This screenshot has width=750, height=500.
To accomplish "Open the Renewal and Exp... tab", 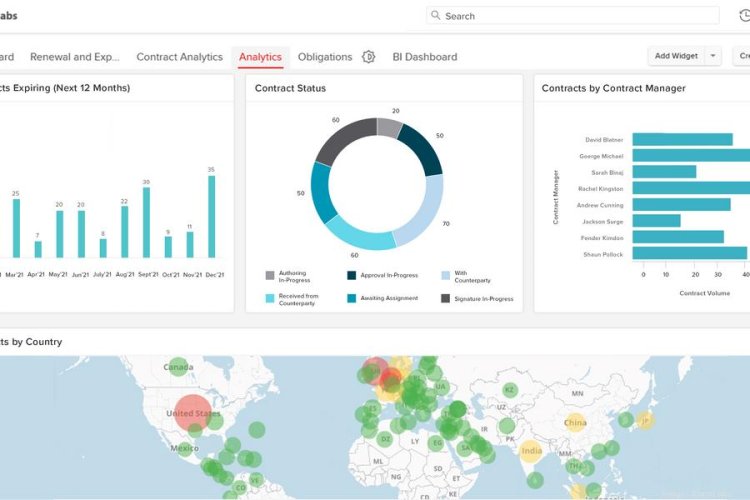I will coord(75,57).
